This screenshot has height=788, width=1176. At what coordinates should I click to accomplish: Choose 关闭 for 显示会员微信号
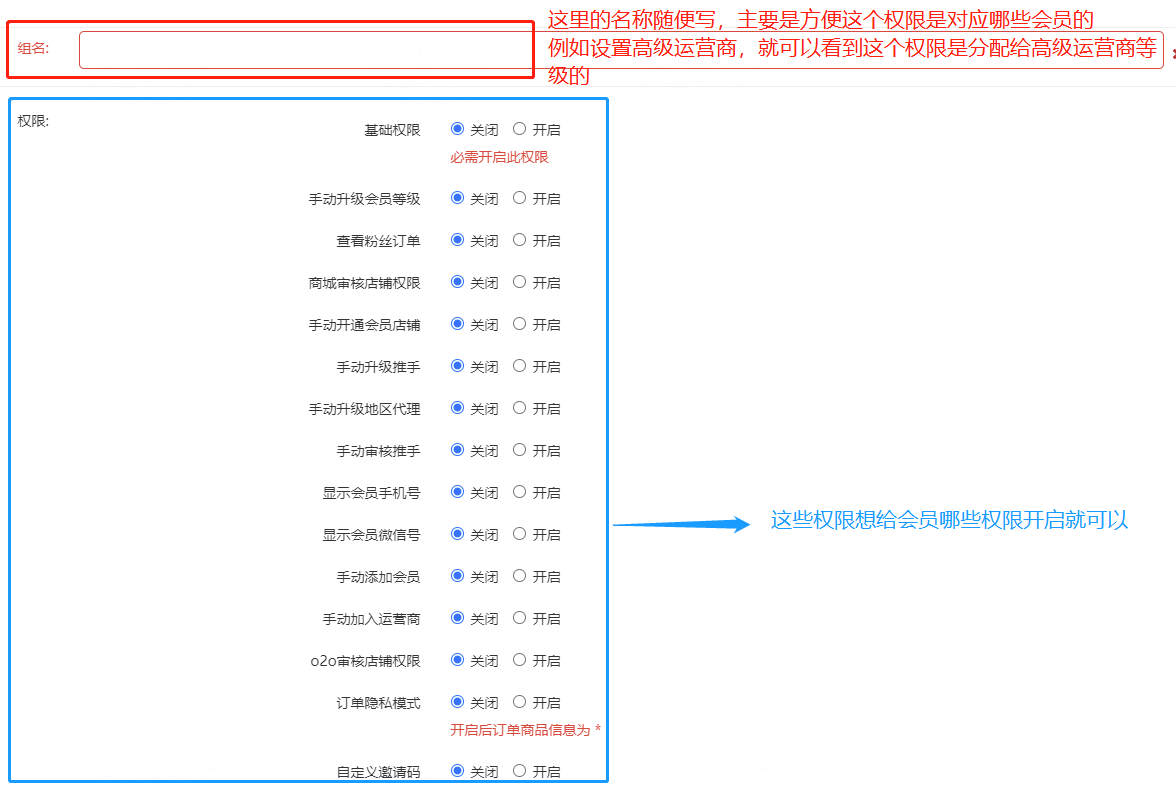coord(457,534)
